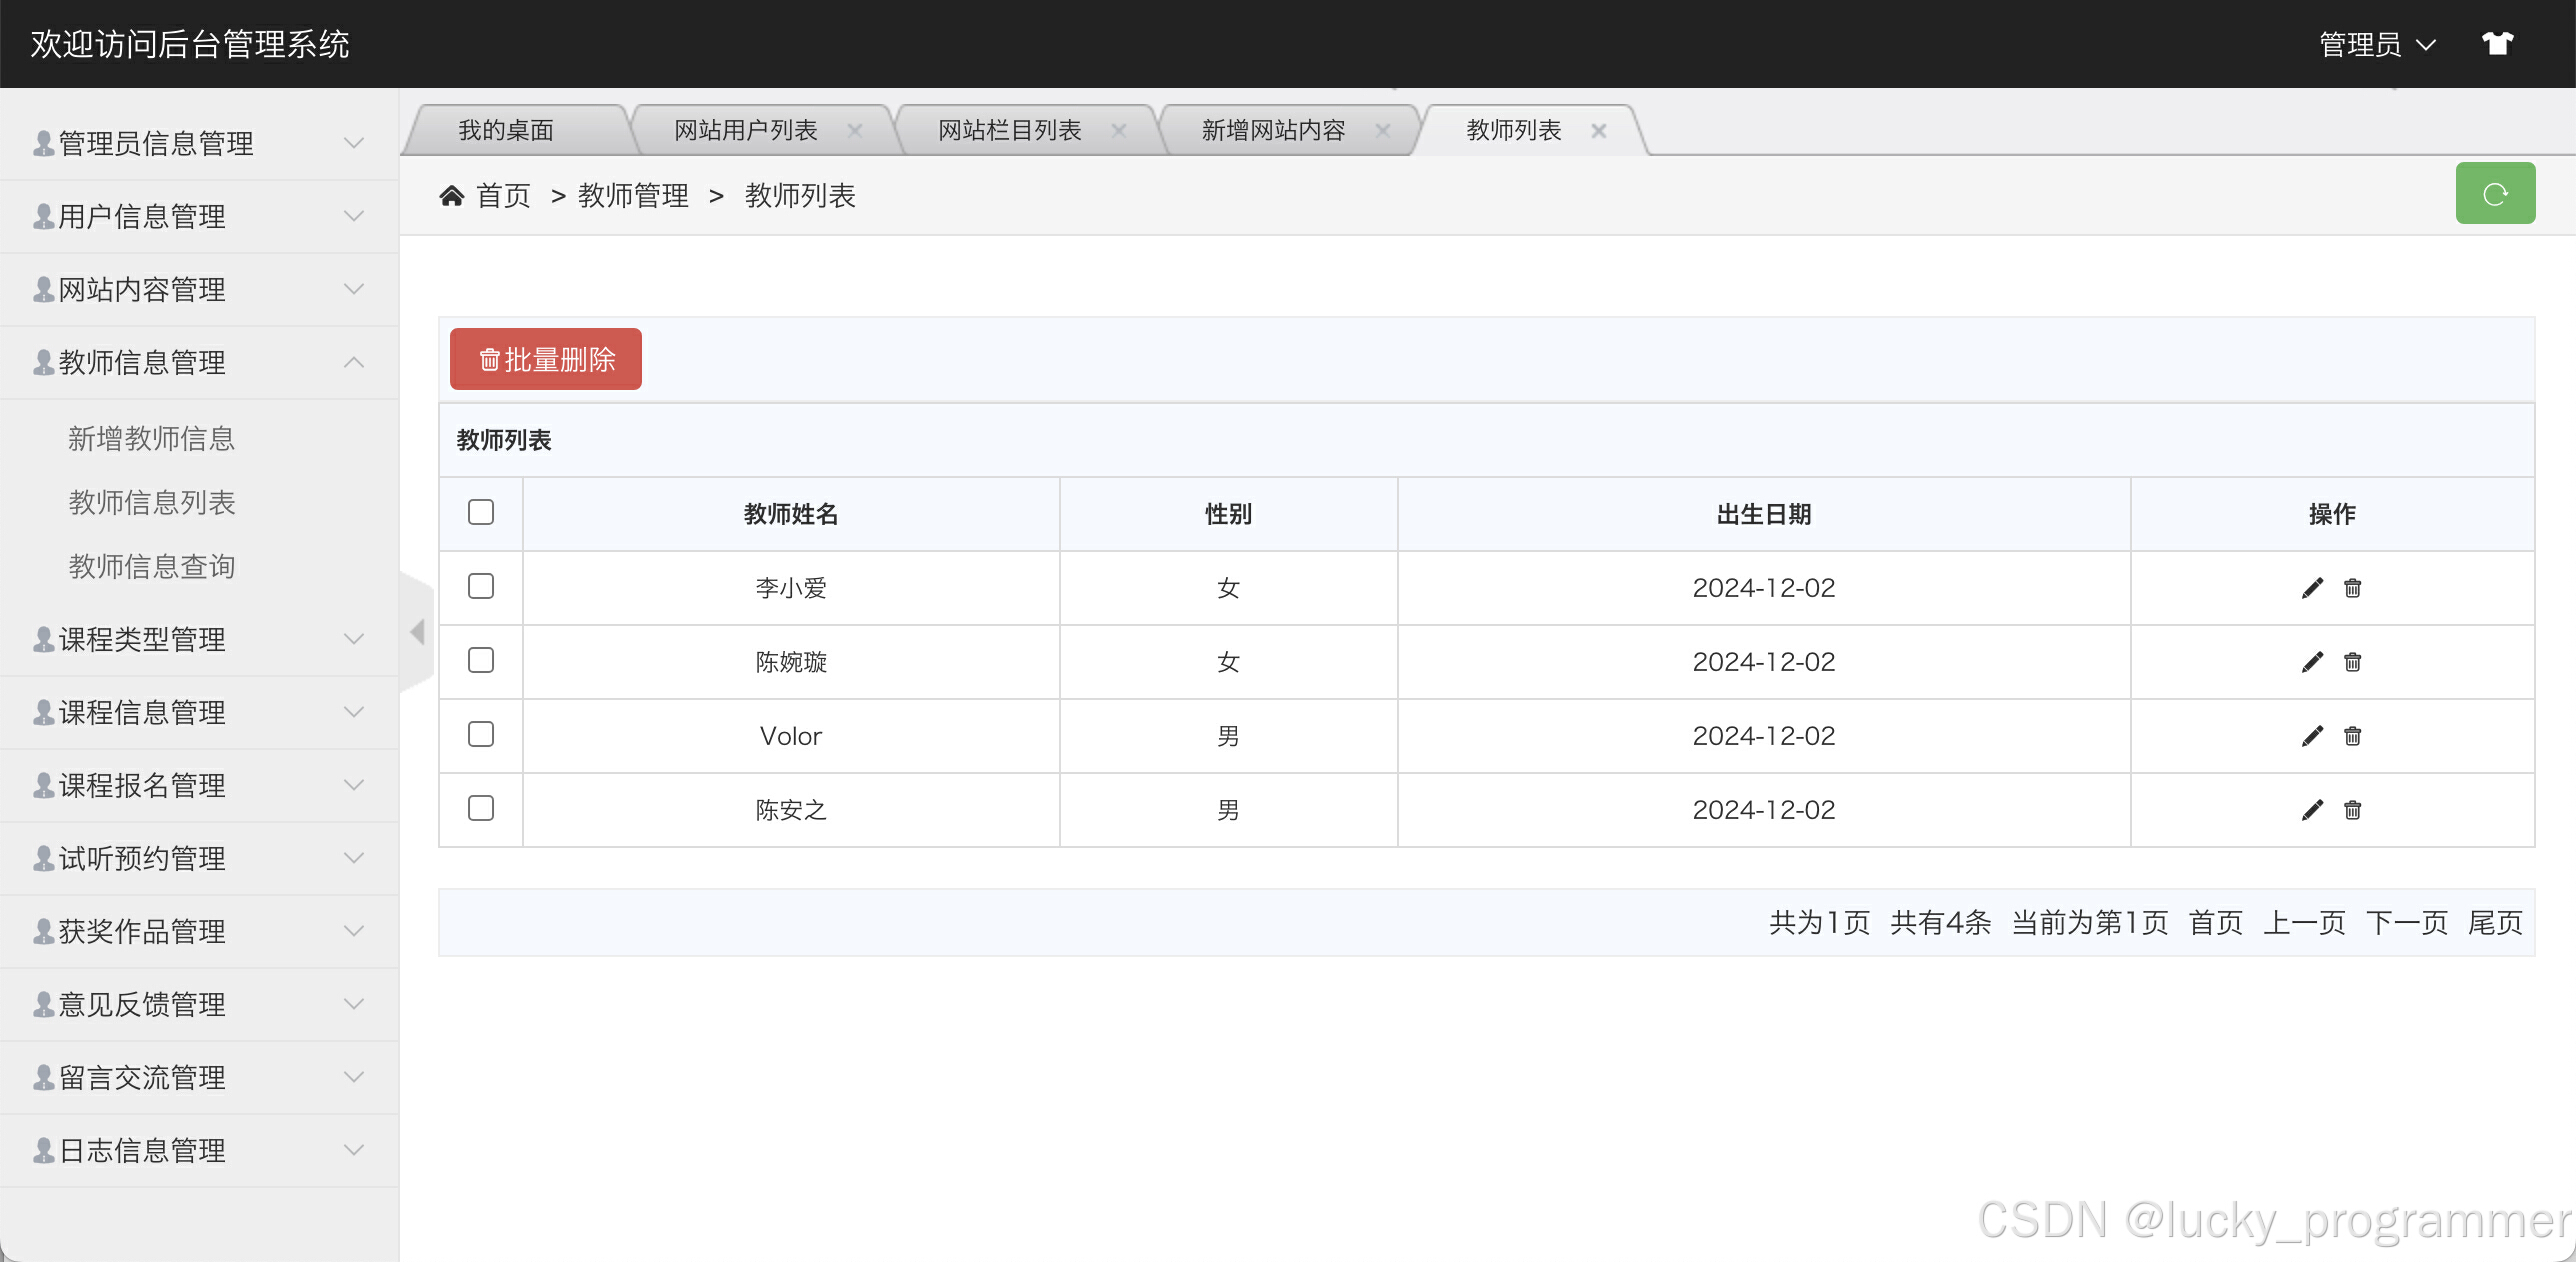
Task: Close the 网站用户列表 tab
Action: [855, 131]
